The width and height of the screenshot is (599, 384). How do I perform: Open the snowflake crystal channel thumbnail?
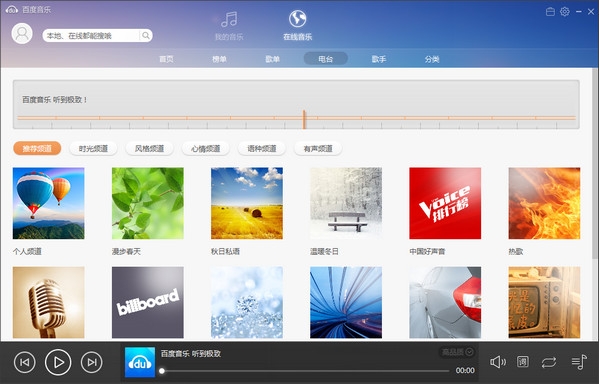[x=247, y=302]
